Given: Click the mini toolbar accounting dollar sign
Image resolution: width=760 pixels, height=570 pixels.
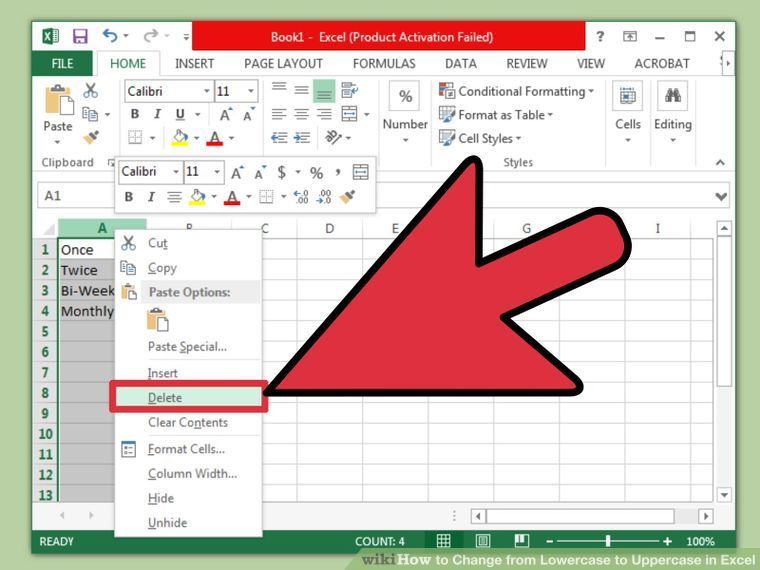Looking at the screenshot, I should coord(282,172).
